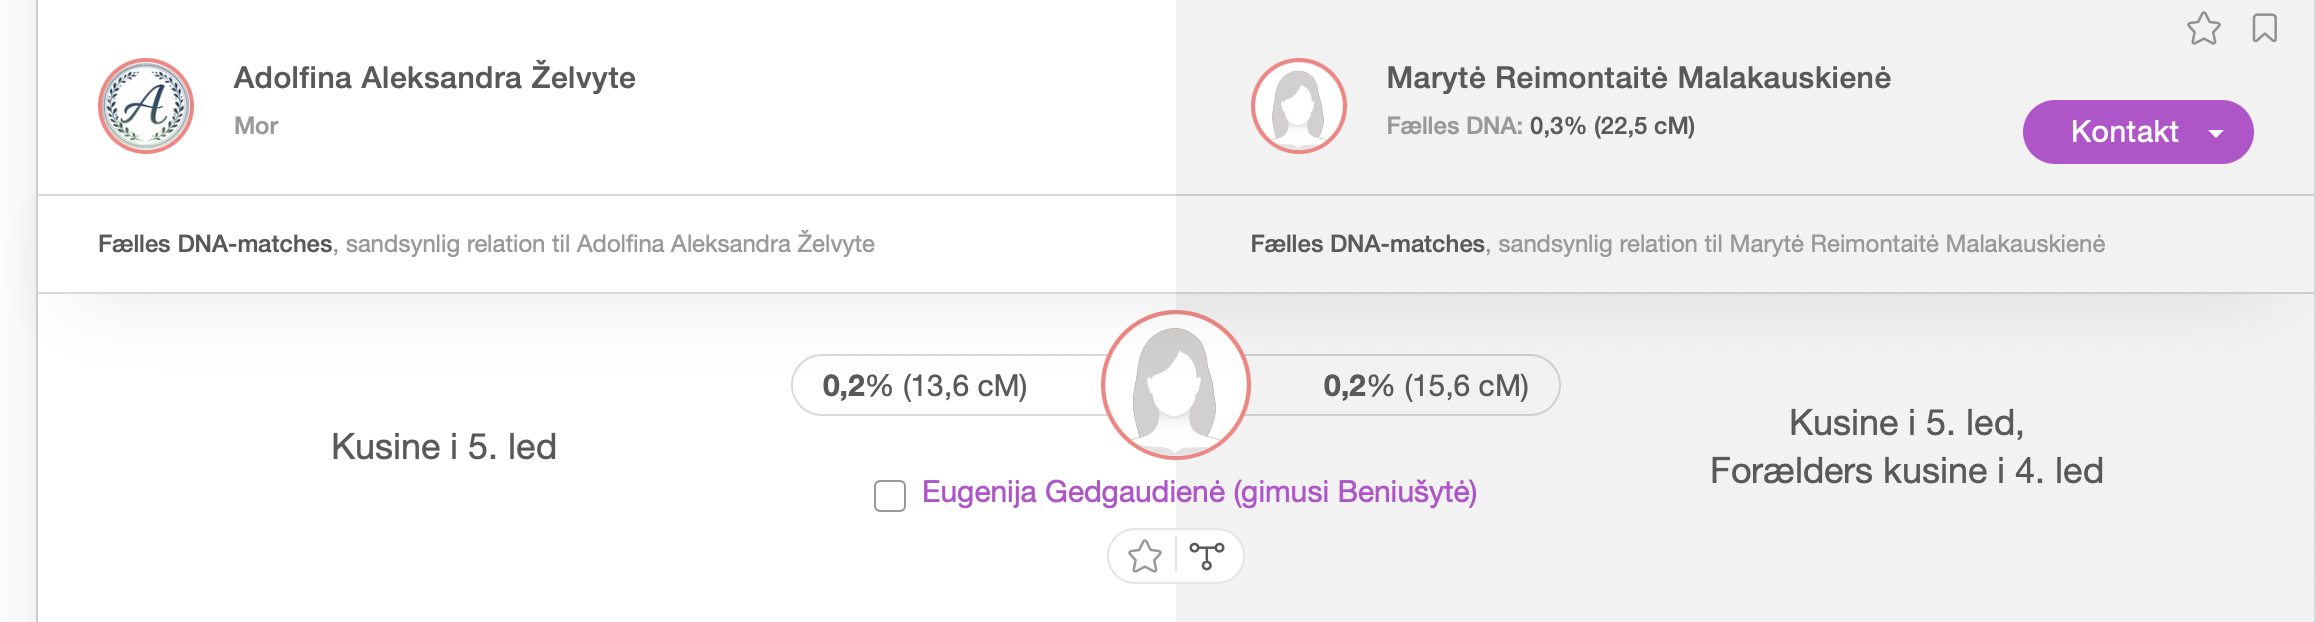Click Adolfina's monogram avatar
This screenshot has width=2316, height=622.
[x=146, y=106]
